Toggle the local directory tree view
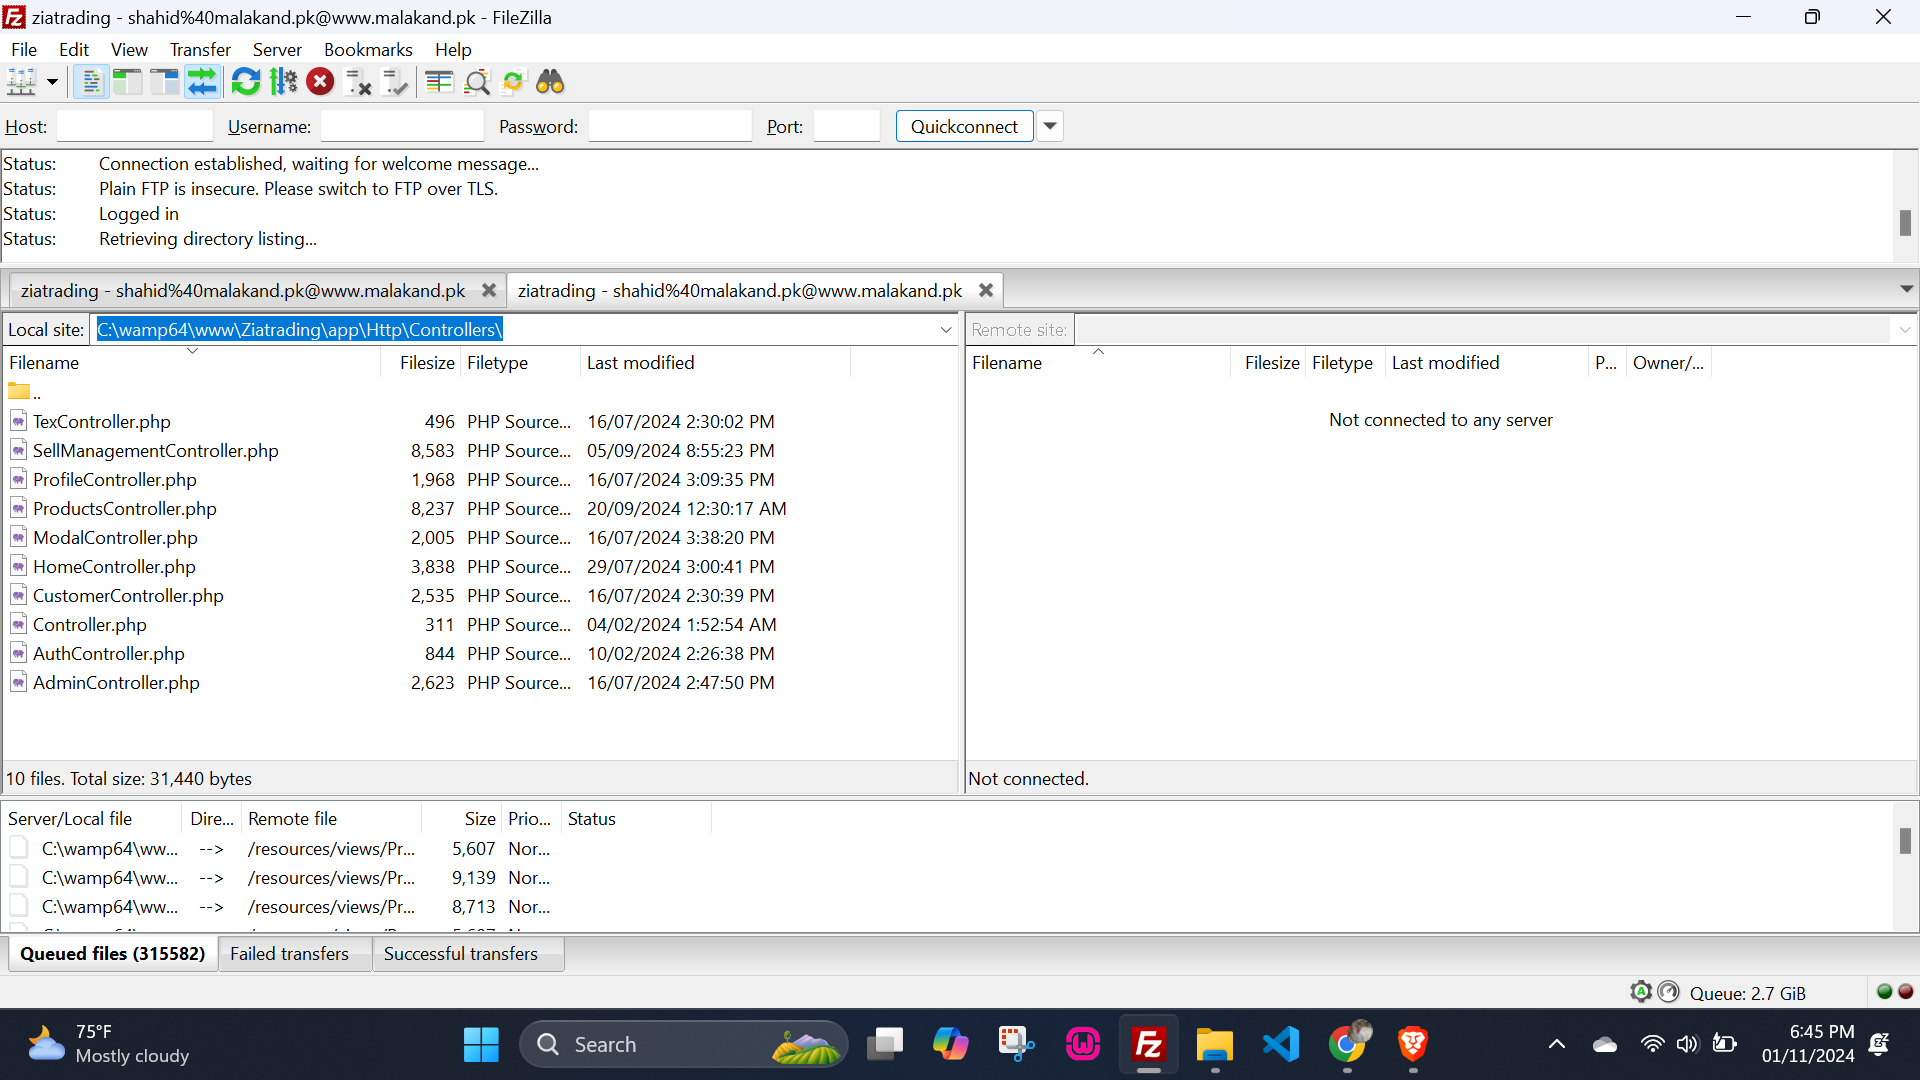 pyautogui.click(x=127, y=82)
